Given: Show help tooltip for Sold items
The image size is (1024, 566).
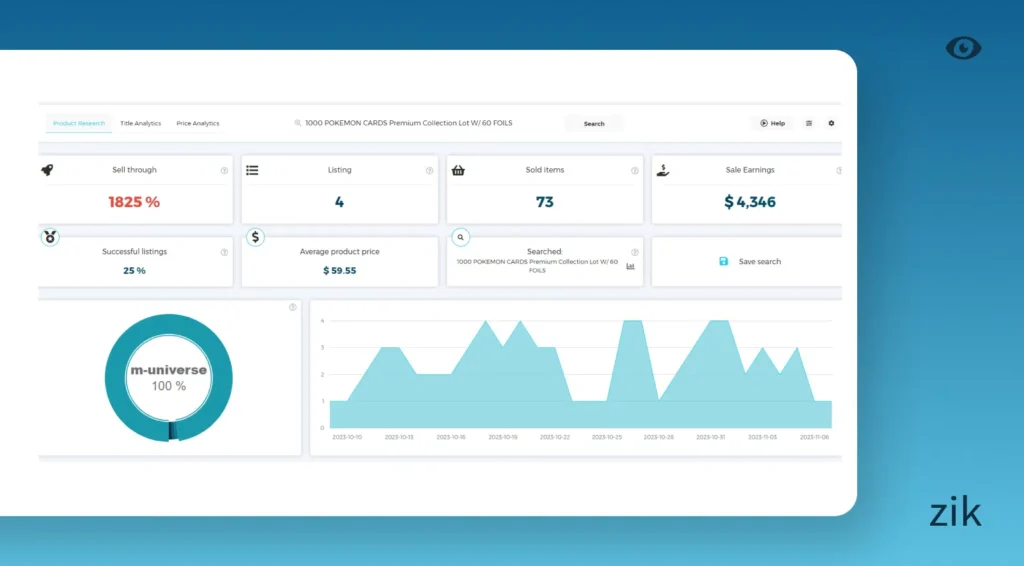Looking at the screenshot, I should point(634,171).
